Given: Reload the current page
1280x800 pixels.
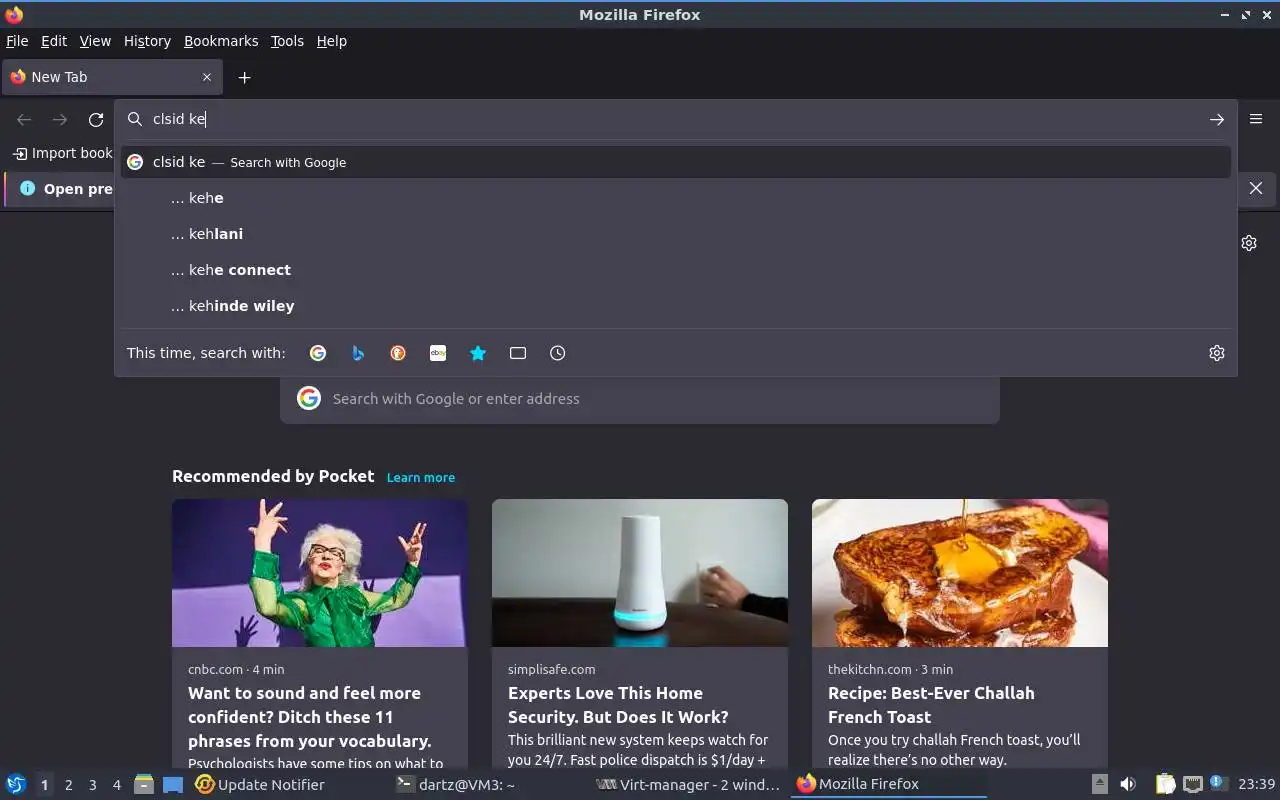Looking at the screenshot, I should (x=96, y=120).
